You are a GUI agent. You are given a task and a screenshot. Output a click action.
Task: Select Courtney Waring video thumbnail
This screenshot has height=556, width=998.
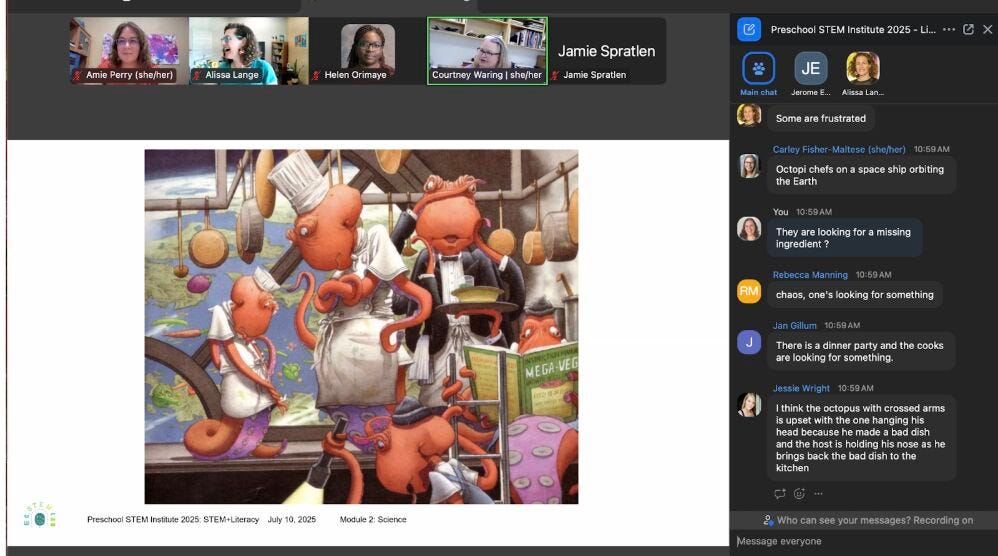(487, 51)
